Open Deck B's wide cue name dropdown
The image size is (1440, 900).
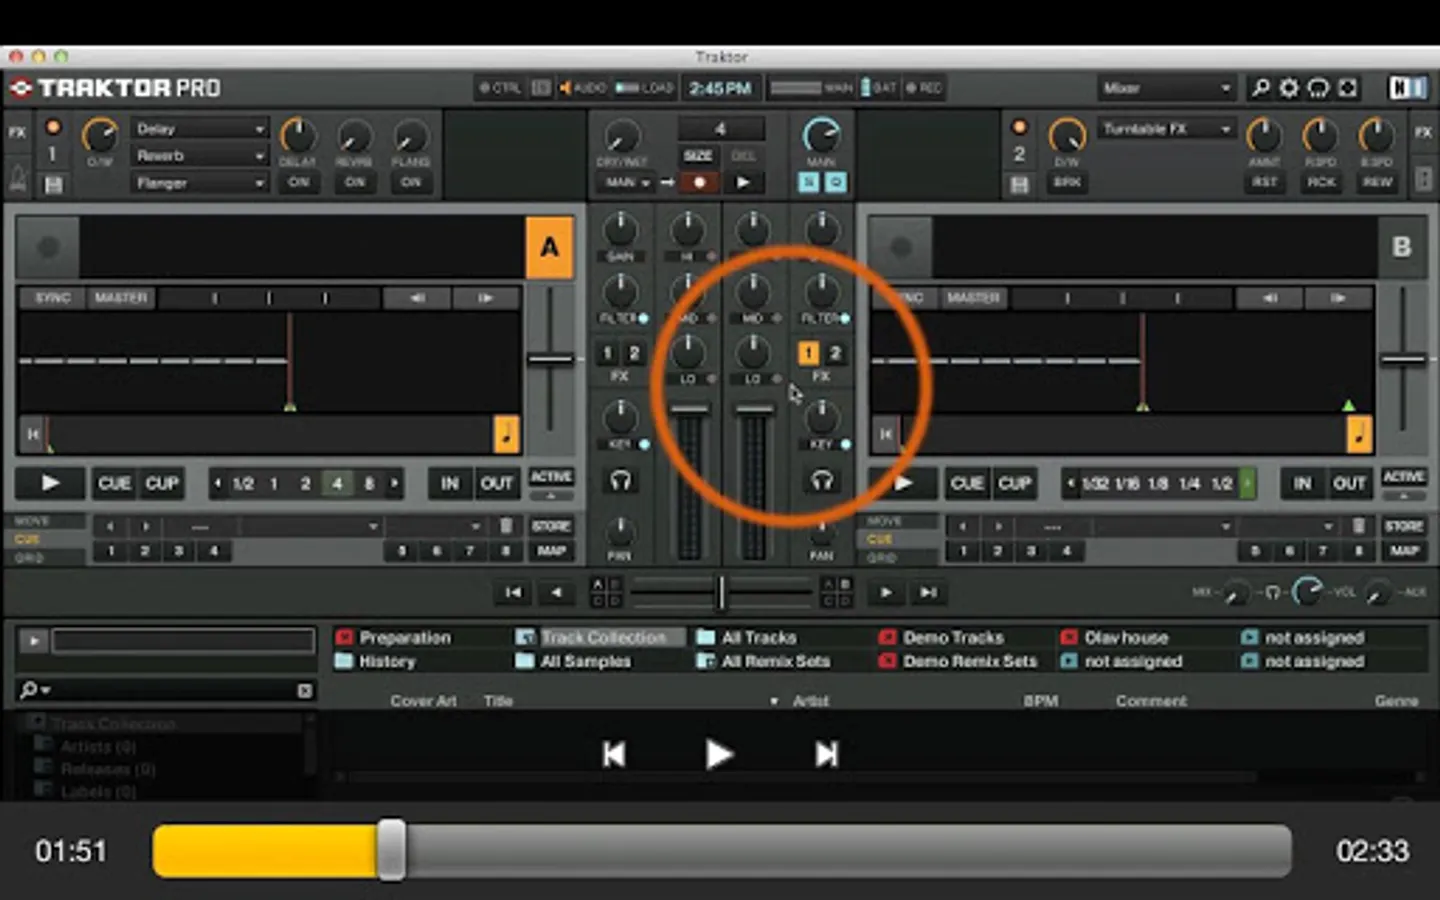[1162, 526]
